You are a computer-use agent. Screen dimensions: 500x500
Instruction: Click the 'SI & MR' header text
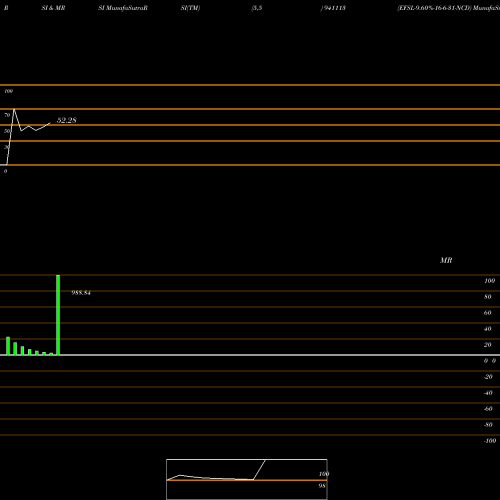tap(53, 8)
